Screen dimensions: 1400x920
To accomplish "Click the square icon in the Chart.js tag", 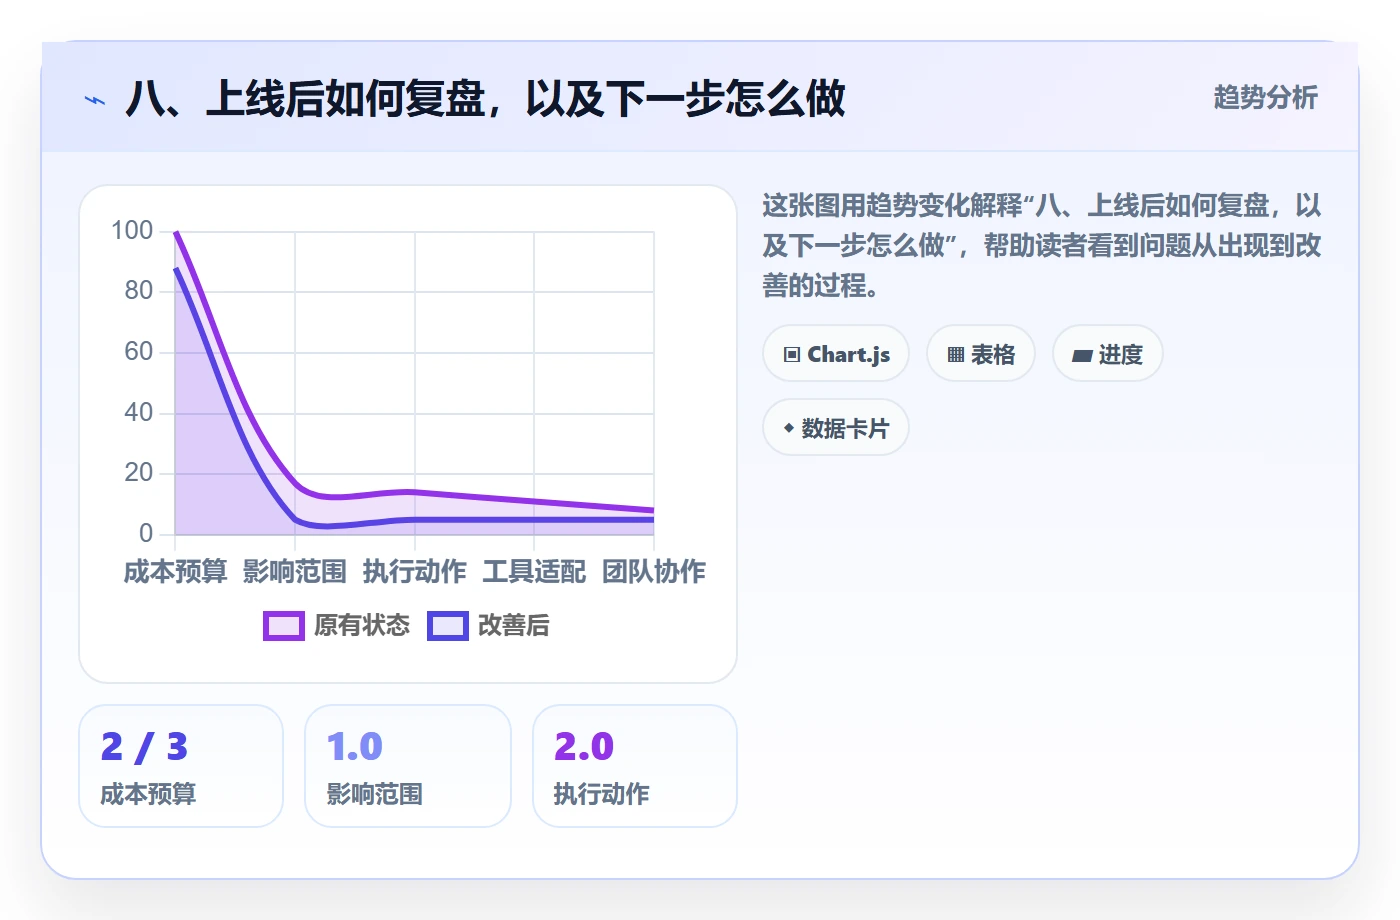I will point(792,355).
